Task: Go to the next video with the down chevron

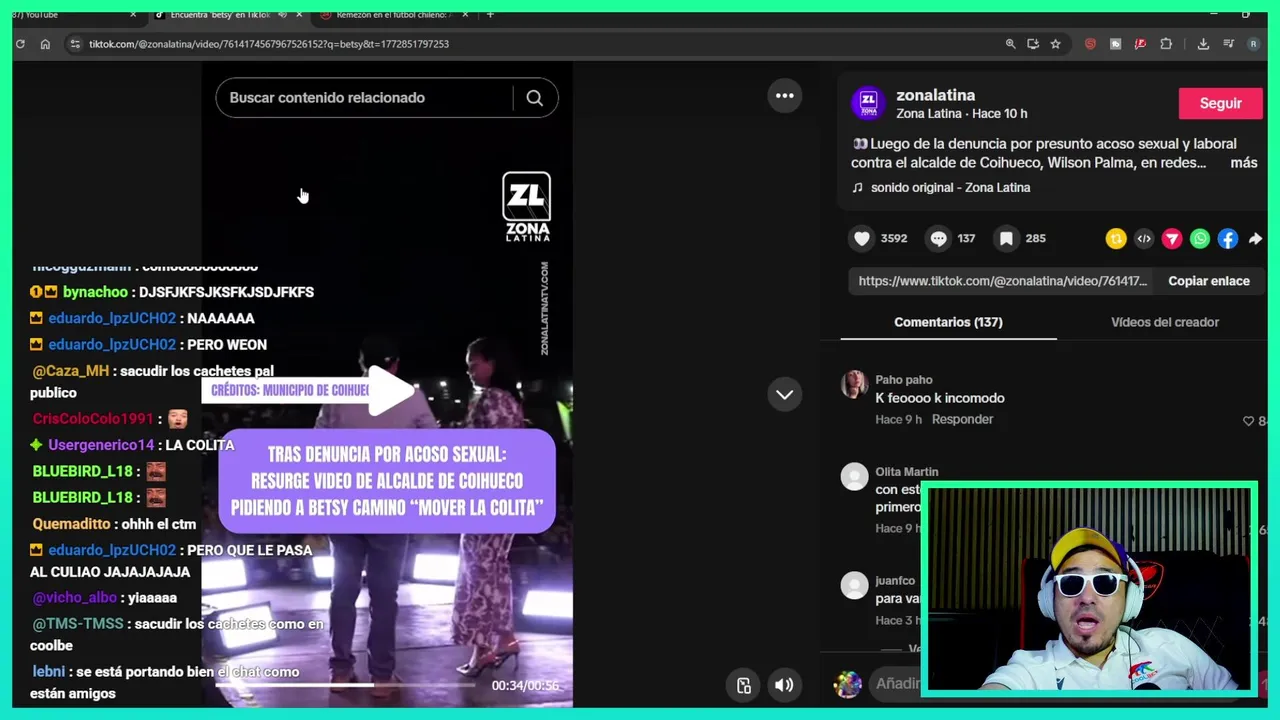Action: [x=785, y=394]
